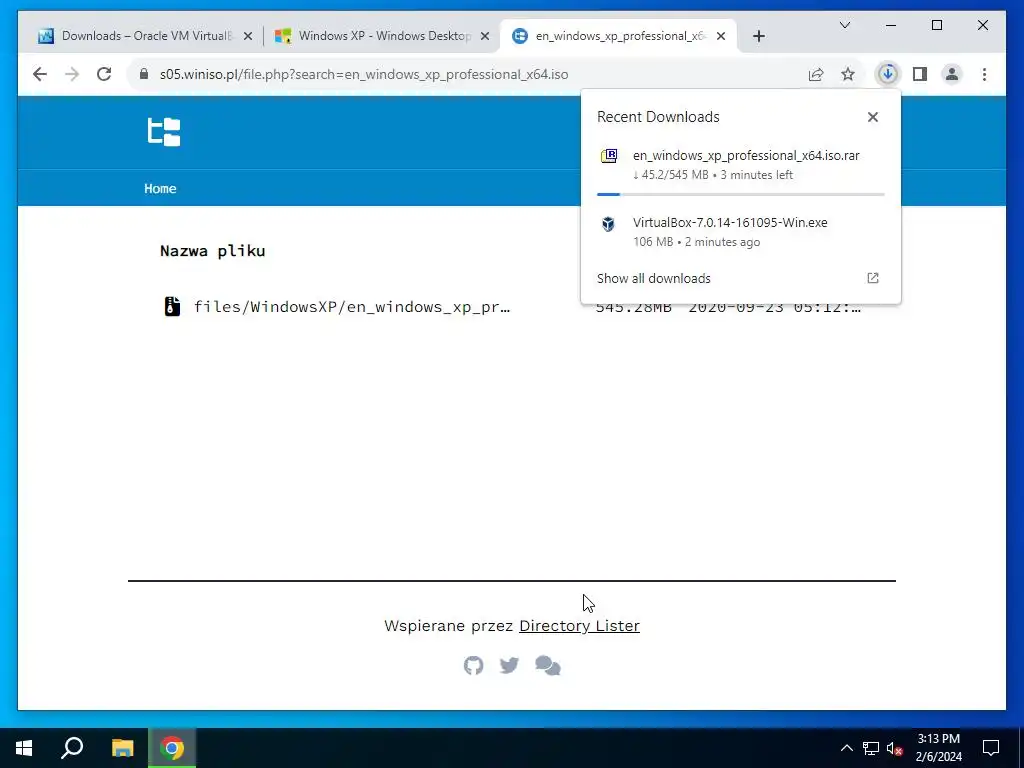Click the download progress bar
Viewport: 1024px width, 768px height.
coord(741,195)
